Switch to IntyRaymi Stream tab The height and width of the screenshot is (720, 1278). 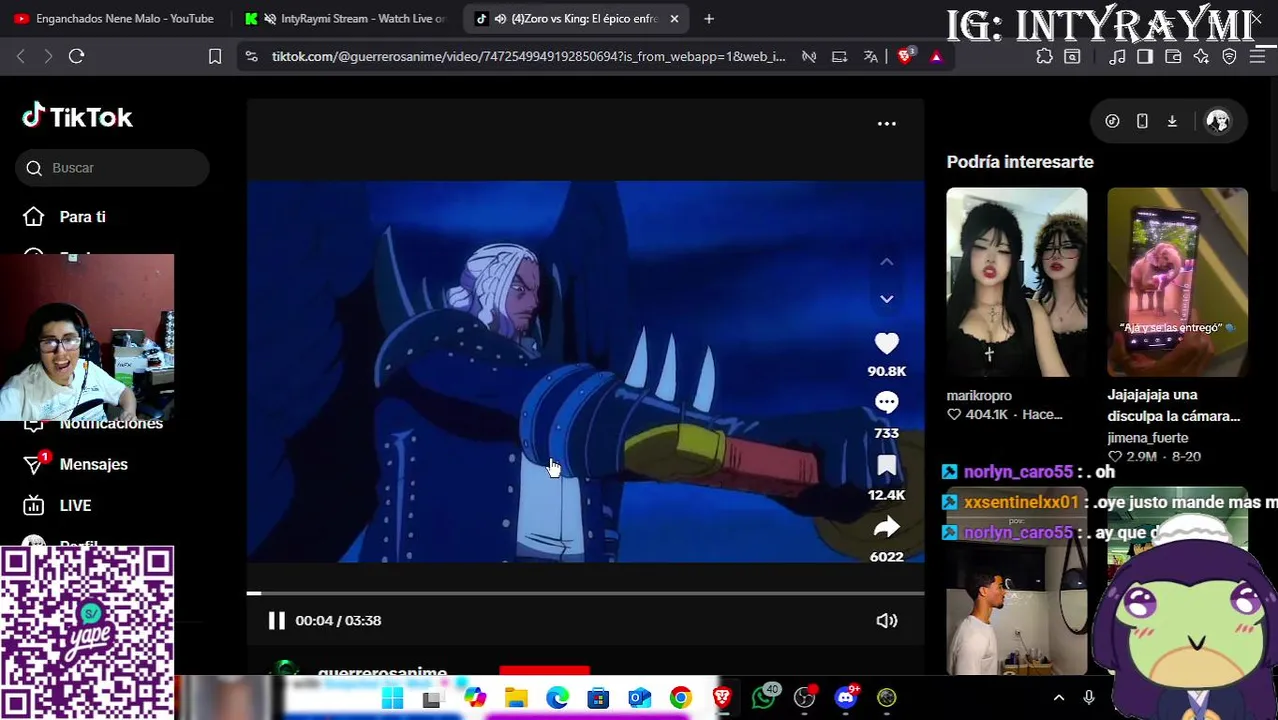coord(345,19)
